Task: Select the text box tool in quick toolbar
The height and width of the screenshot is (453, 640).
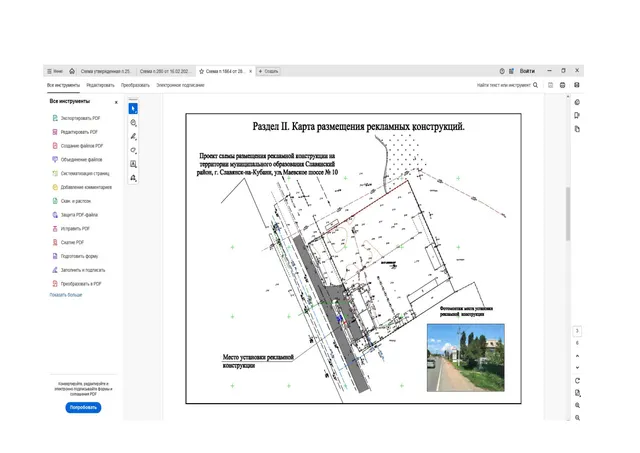Action: tap(133, 164)
